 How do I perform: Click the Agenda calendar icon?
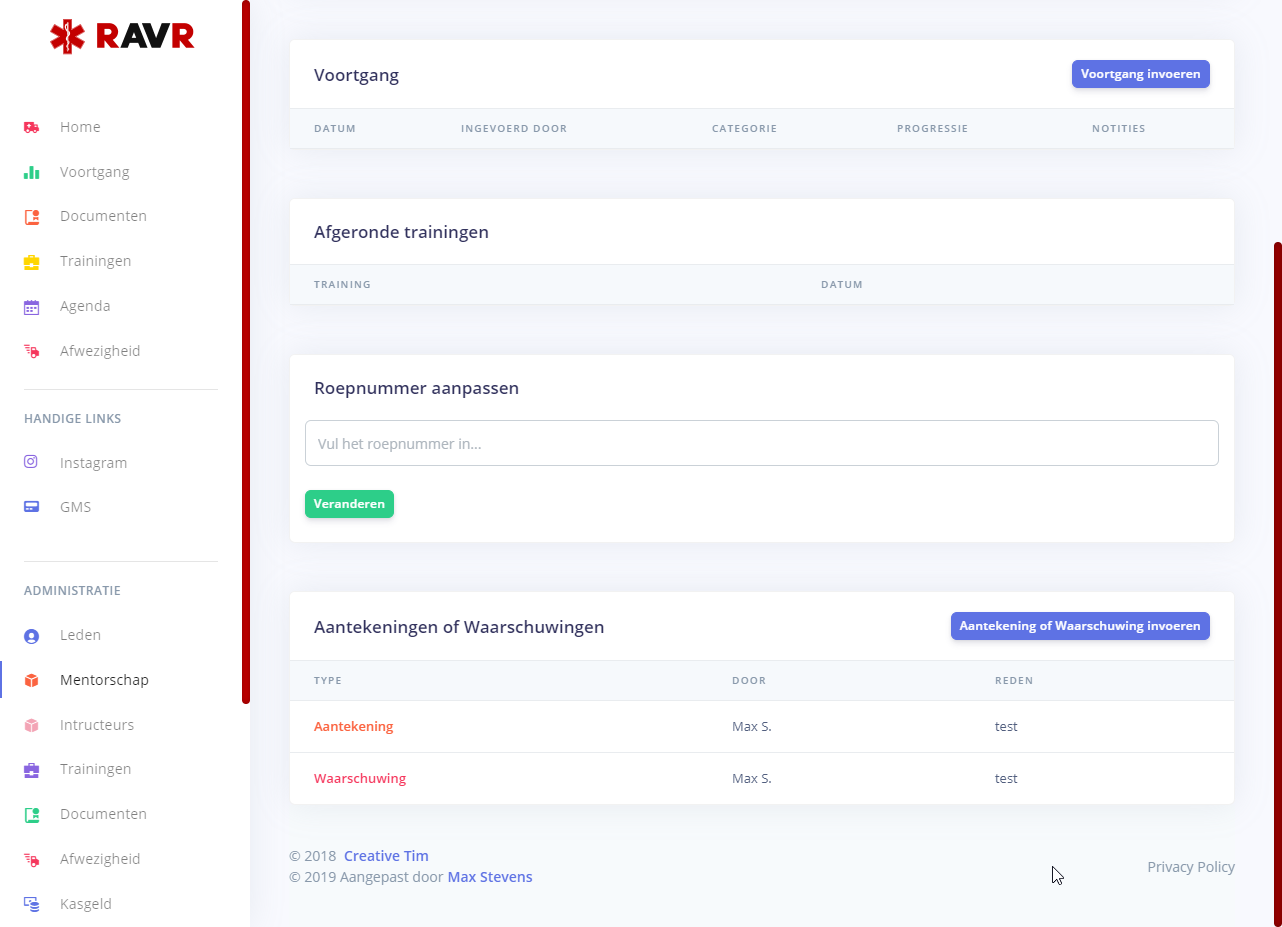[x=31, y=307]
